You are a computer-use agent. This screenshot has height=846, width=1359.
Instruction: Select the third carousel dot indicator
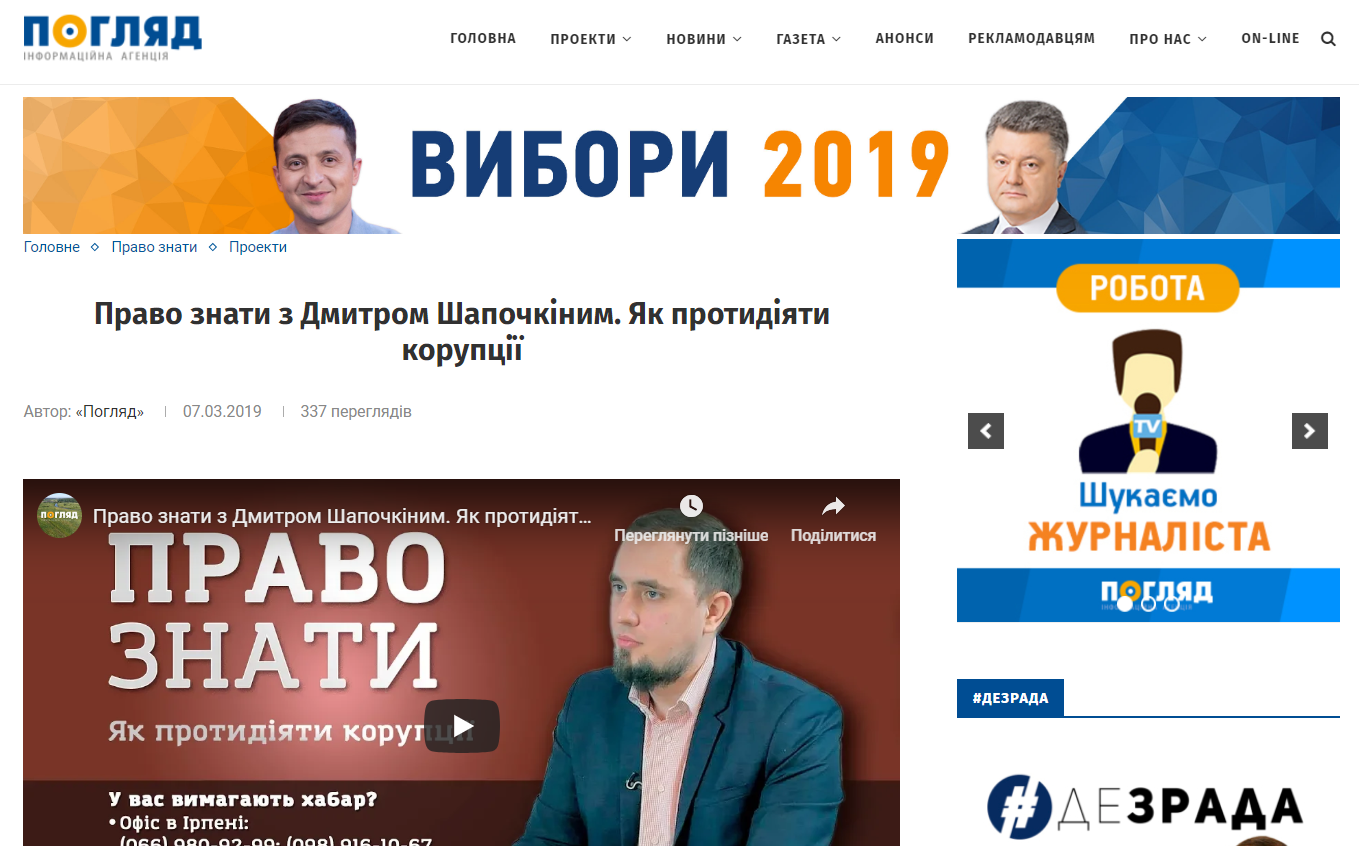coord(1171,604)
